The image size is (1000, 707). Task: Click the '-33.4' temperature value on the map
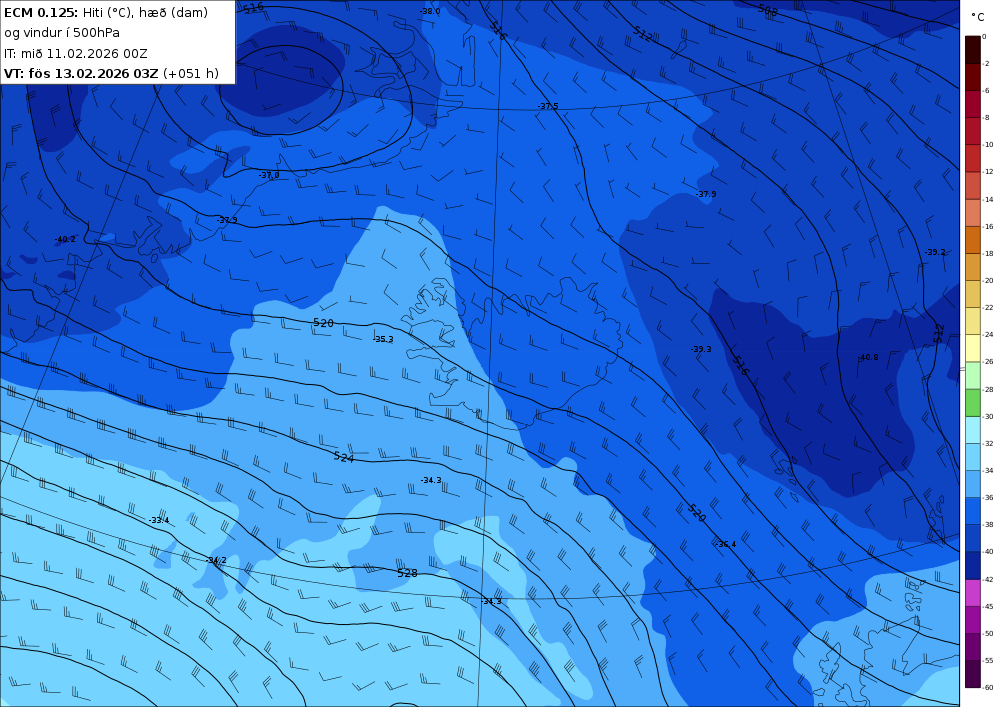(159, 521)
